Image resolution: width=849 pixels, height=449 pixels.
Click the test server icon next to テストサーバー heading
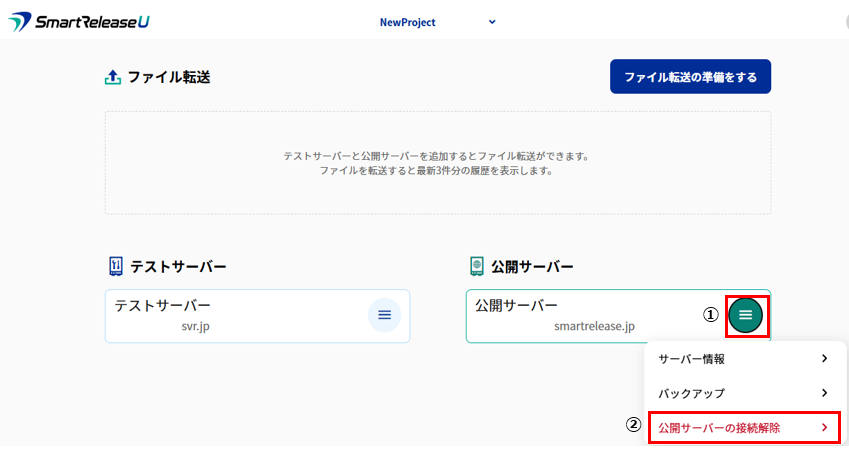(x=115, y=266)
